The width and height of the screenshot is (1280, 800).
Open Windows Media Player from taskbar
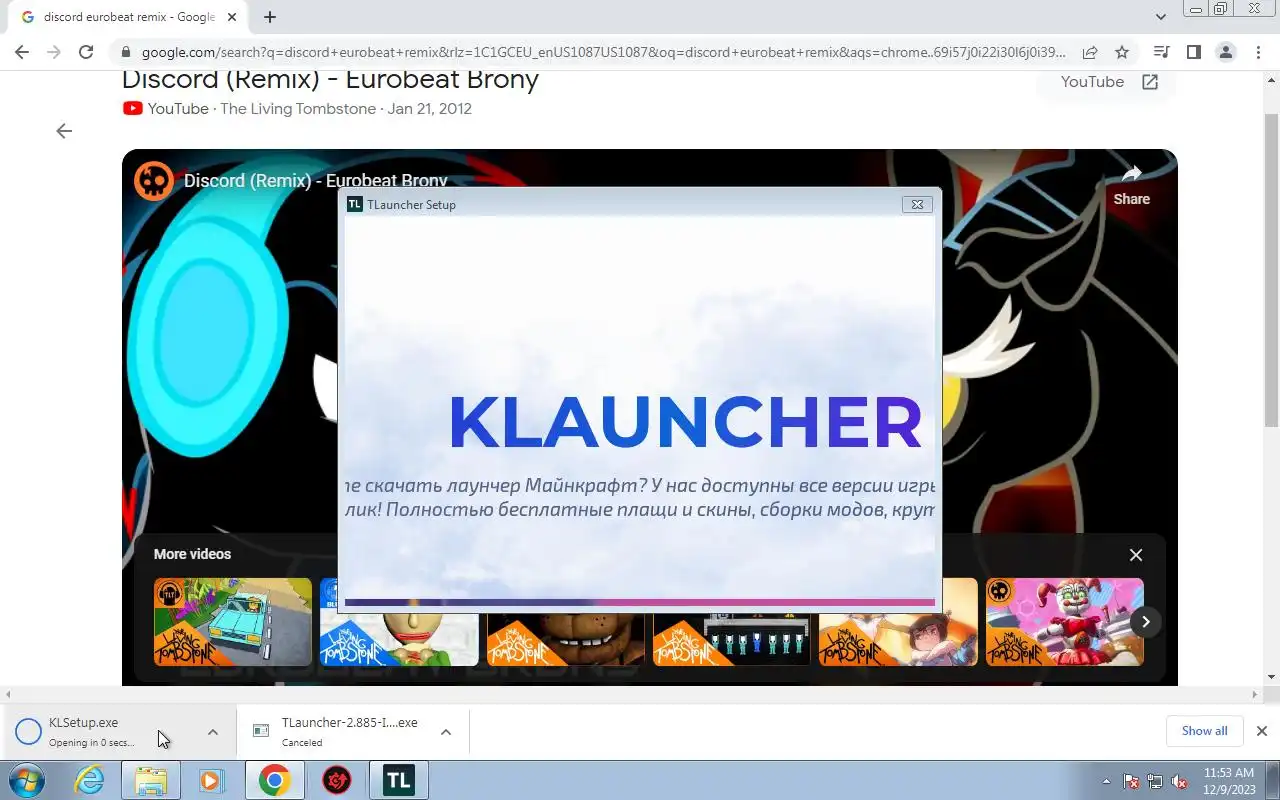click(211, 781)
